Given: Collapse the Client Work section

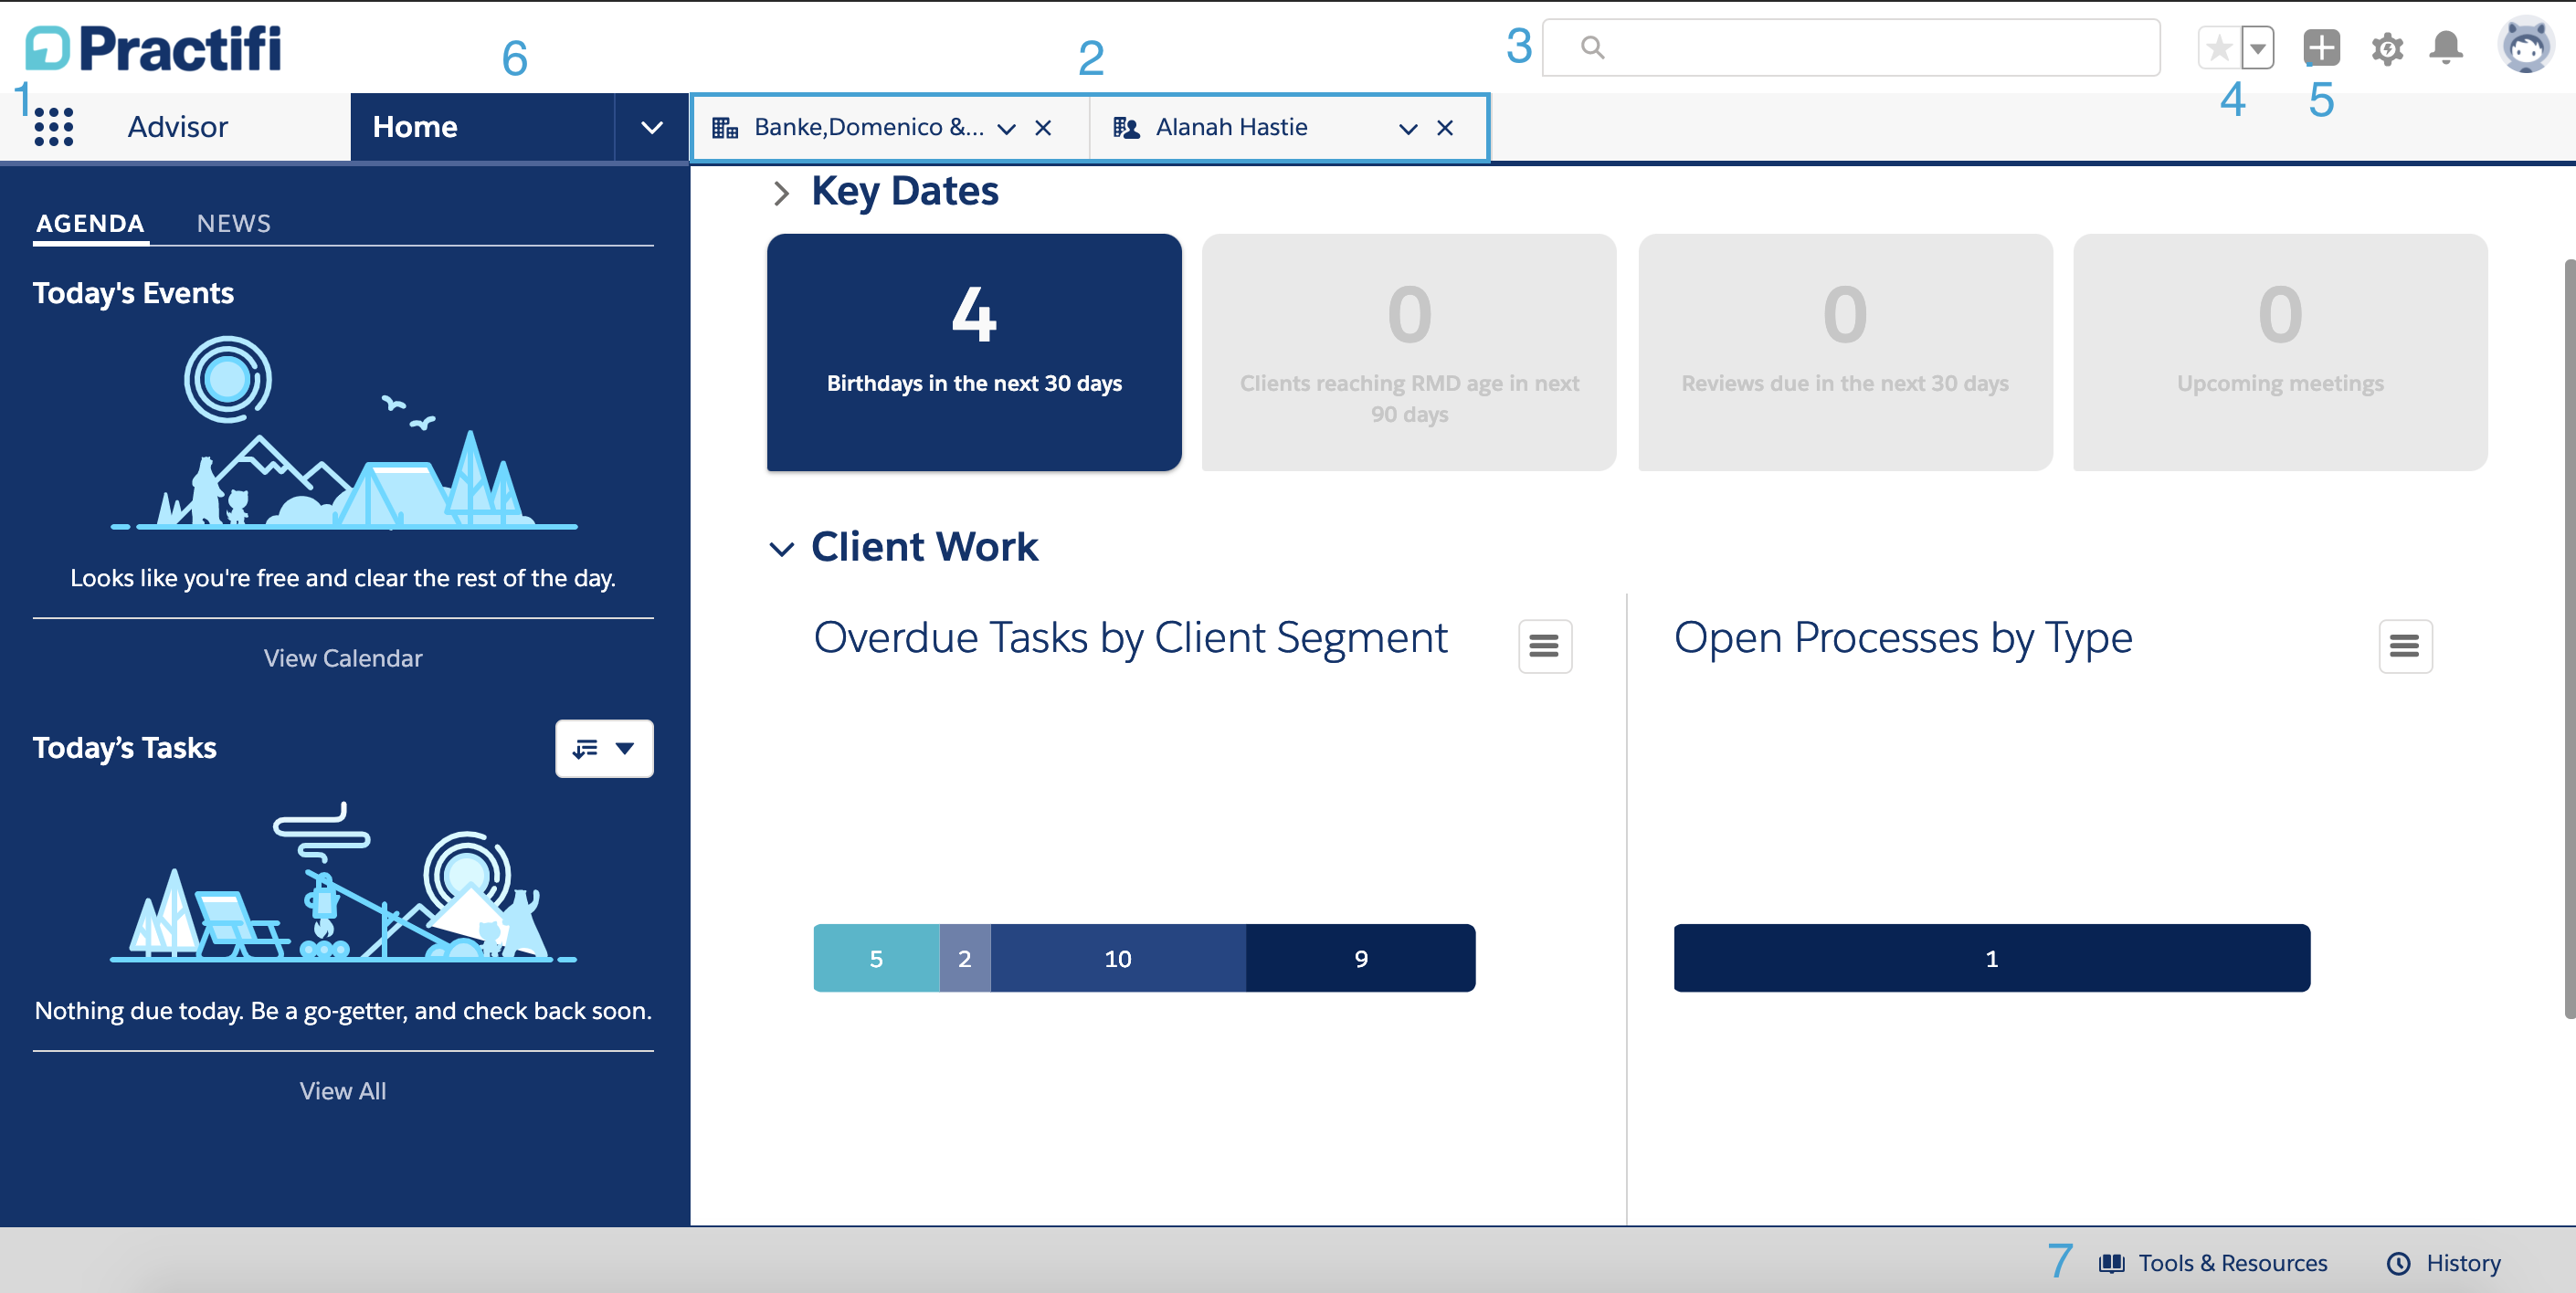Looking at the screenshot, I should pyautogui.click(x=781, y=548).
